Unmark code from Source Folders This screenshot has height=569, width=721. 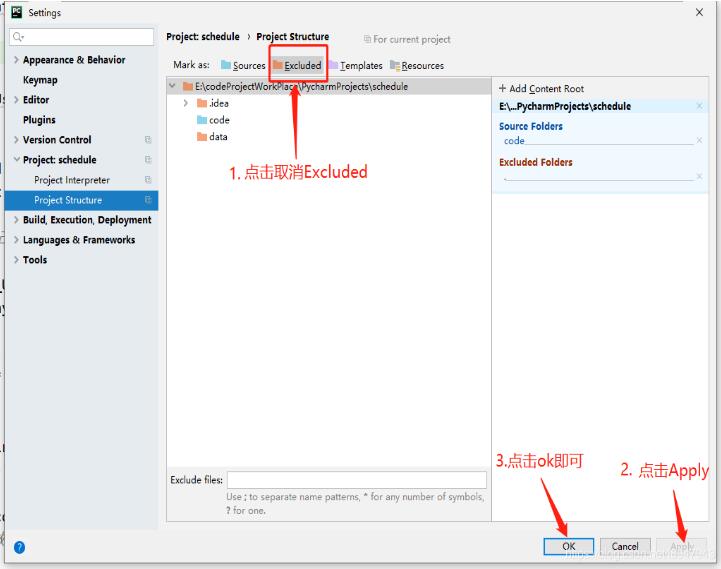pos(699,140)
